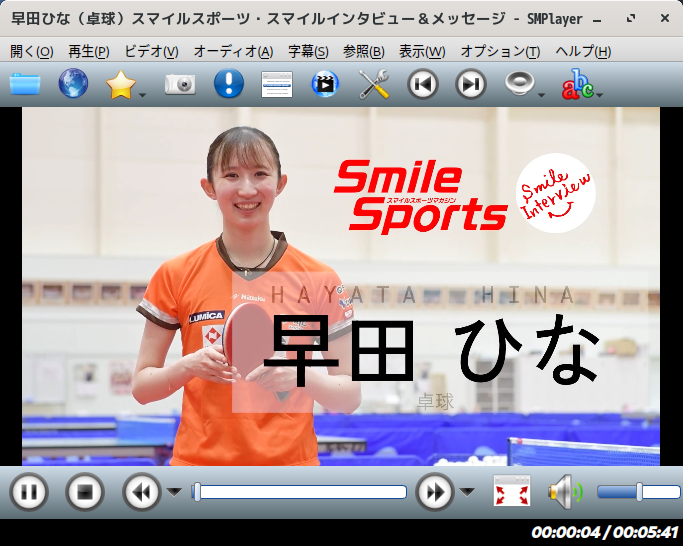
Task: Open the 字幕(S) menu
Action: click(x=308, y=51)
